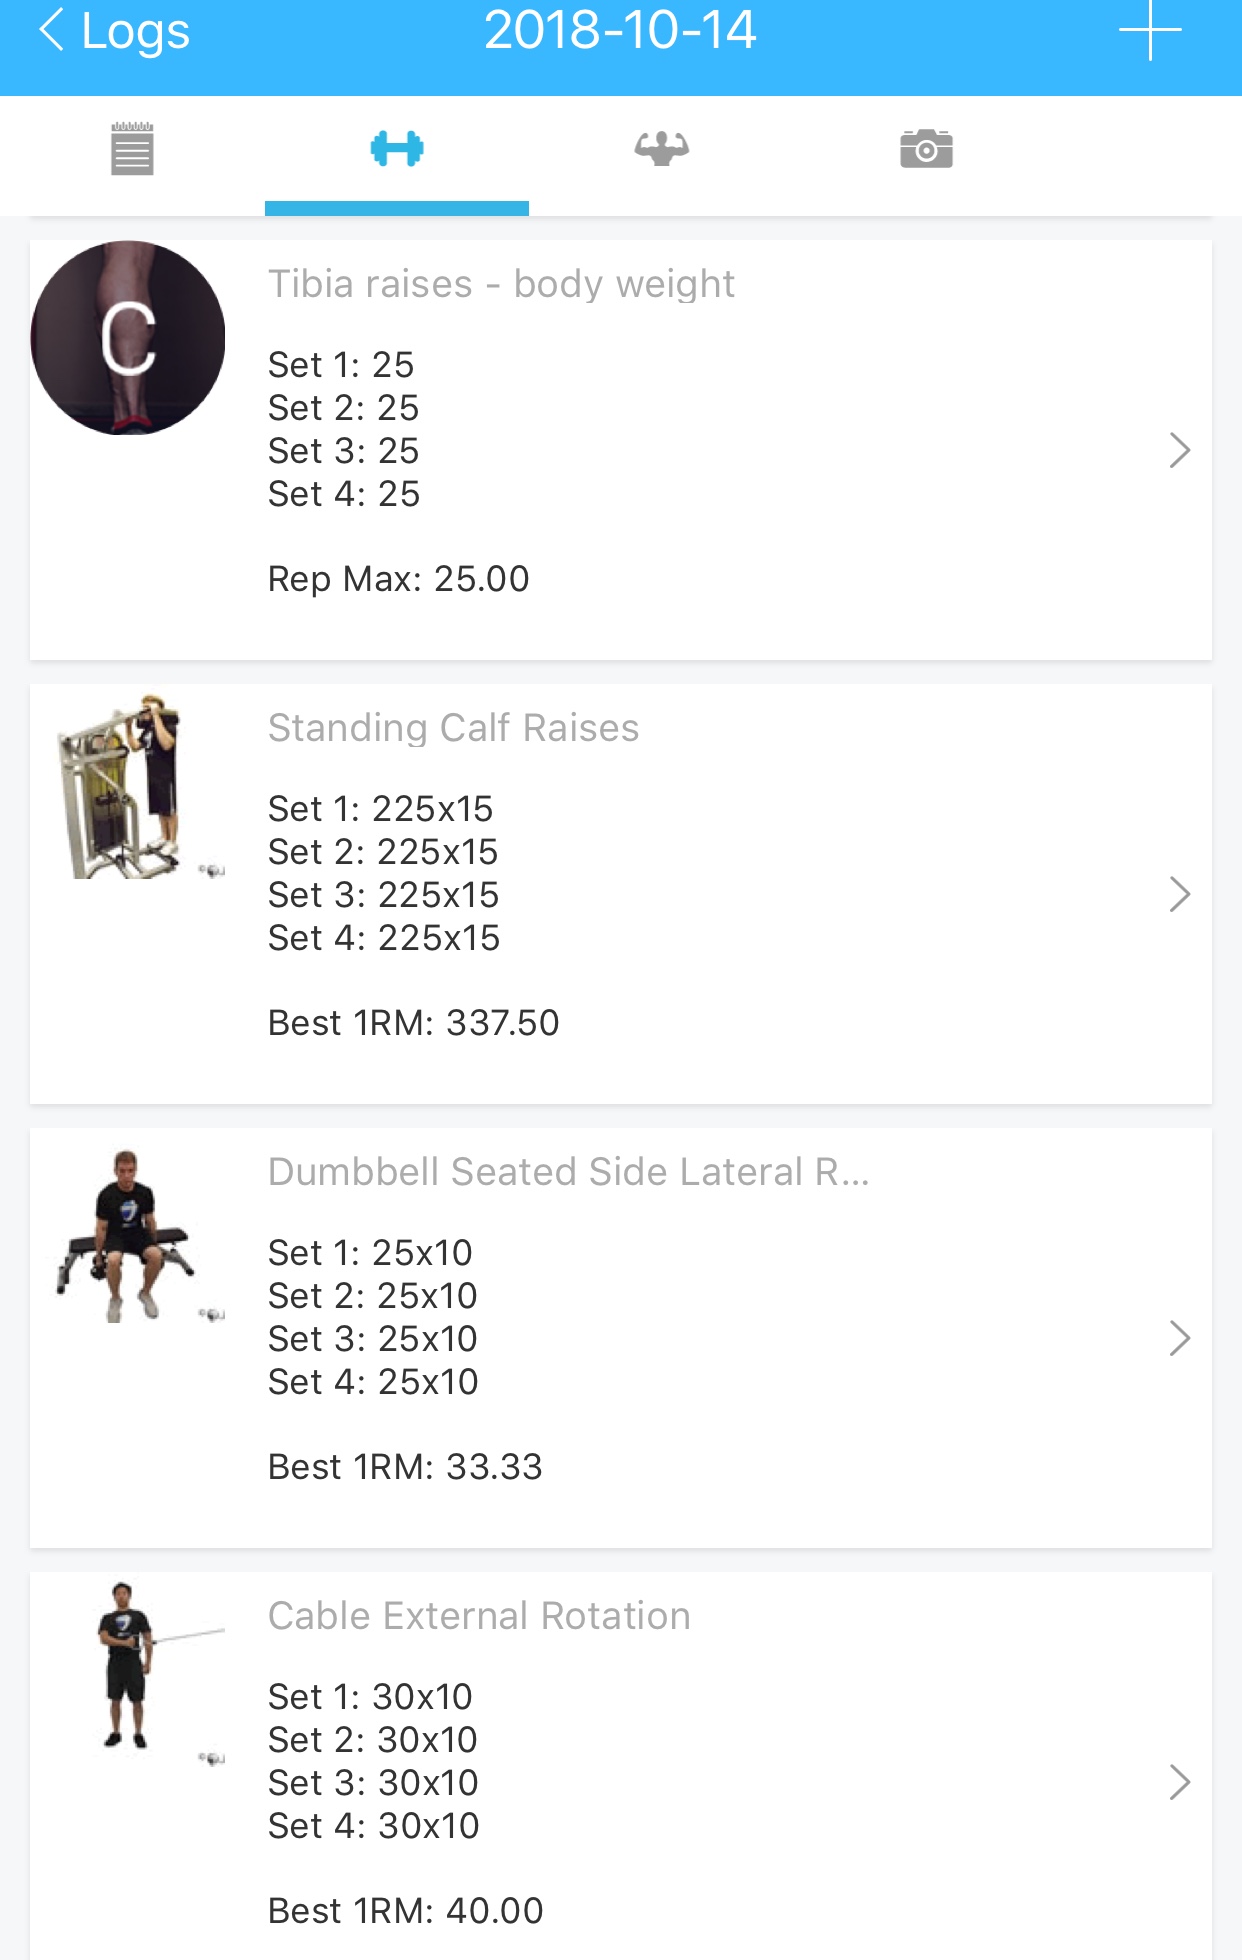Screen dimensions: 1242x1960
Task: Open the camera photos tab
Action: 926,150
